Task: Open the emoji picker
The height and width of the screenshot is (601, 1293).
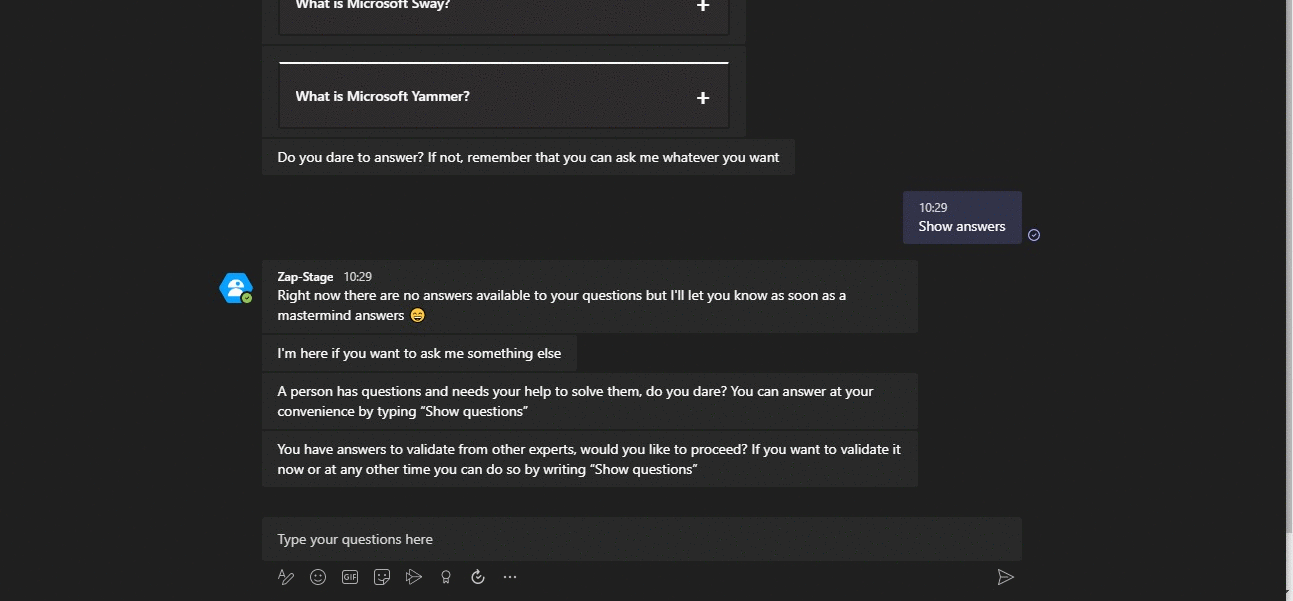Action: click(x=318, y=577)
